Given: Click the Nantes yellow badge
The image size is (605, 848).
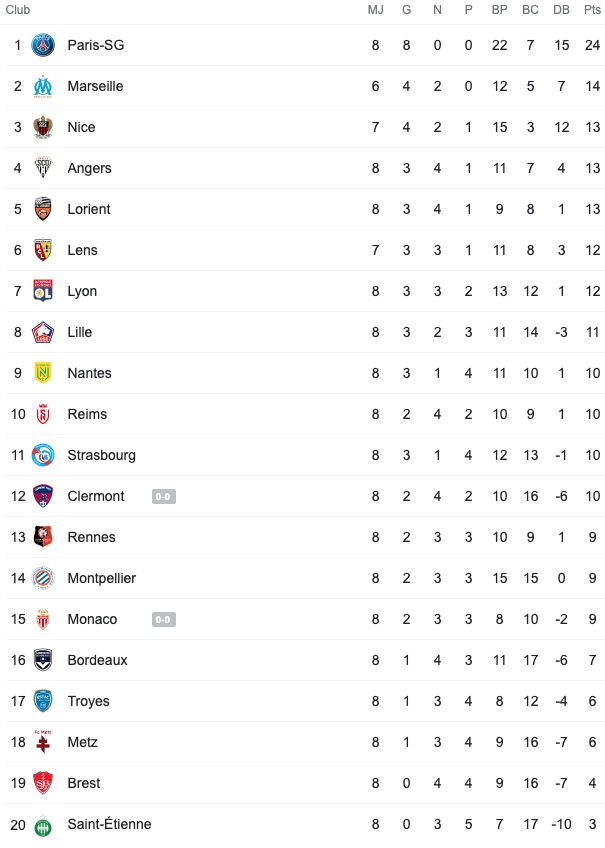Looking at the screenshot, I should [x=43, y=373].
